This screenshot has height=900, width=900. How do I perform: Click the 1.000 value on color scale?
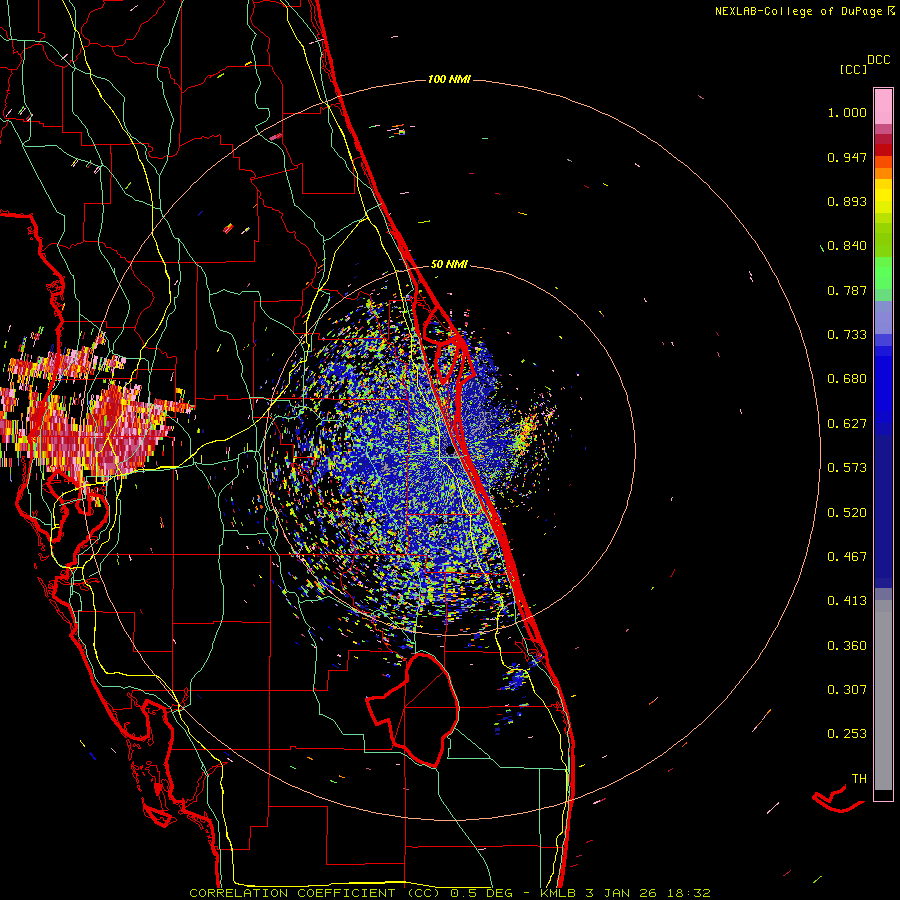pos(847,112)
